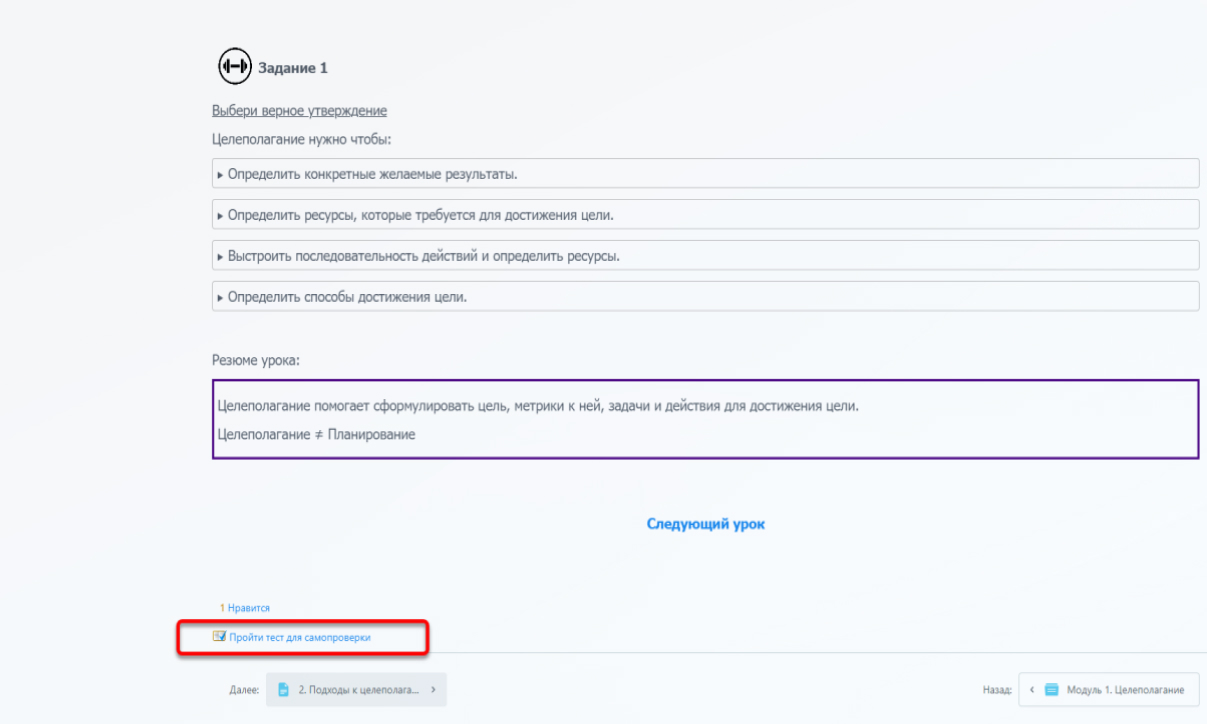Expand "Определить способы достижения цели" option
The width and height of the screenshot is (1207, 724).
point(347,297)
